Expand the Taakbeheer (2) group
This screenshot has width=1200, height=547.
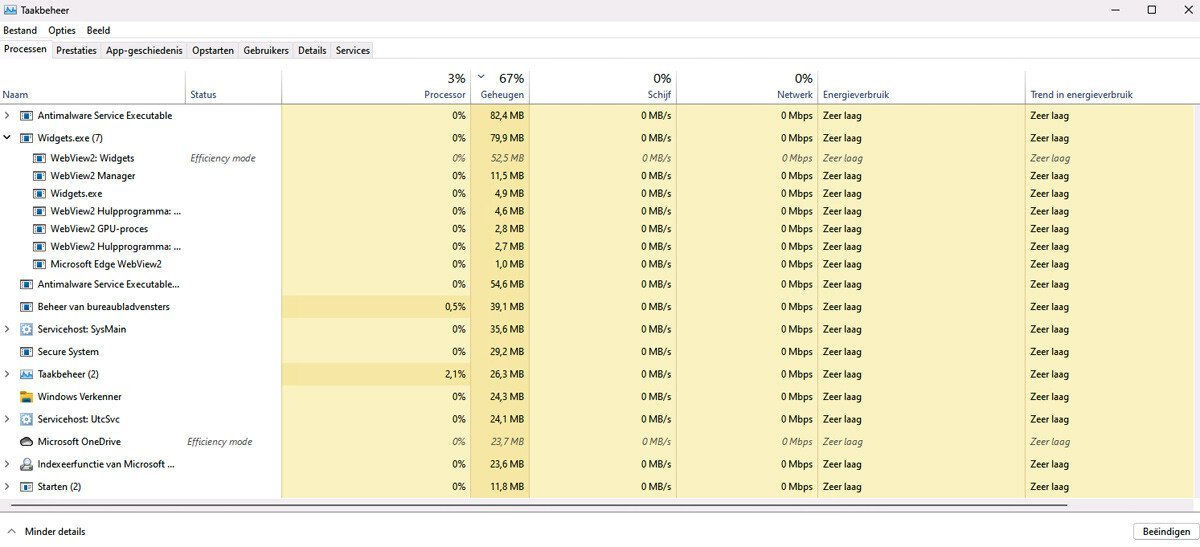coord(7,374)
